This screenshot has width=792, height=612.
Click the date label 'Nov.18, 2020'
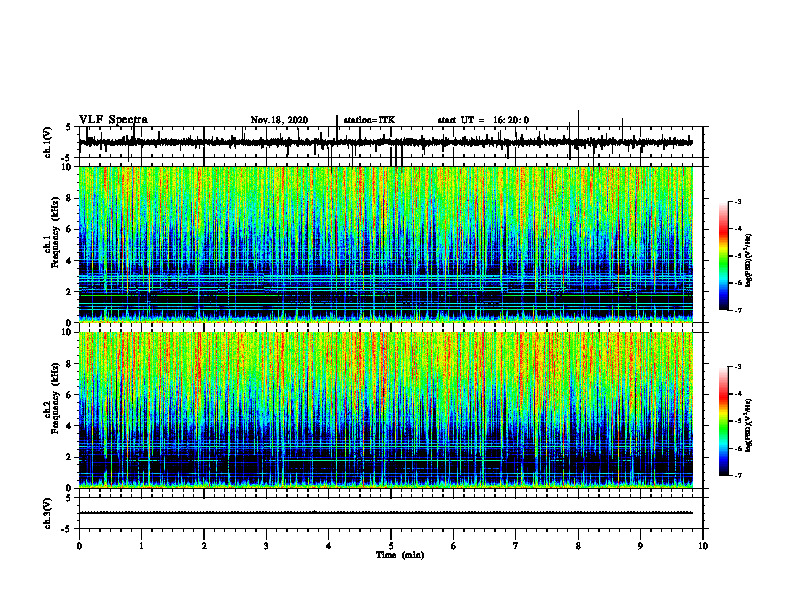pyautogui.click(x=279, y=120)
